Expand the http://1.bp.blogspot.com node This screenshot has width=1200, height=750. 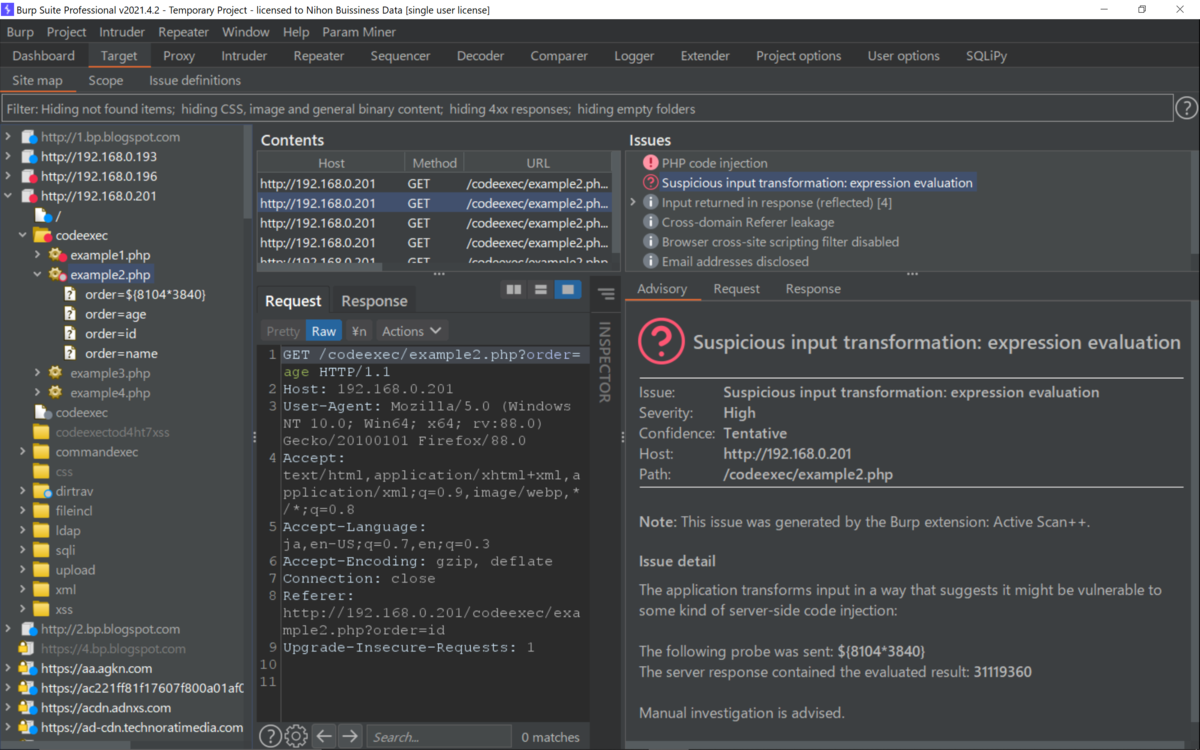coord(8,137)
